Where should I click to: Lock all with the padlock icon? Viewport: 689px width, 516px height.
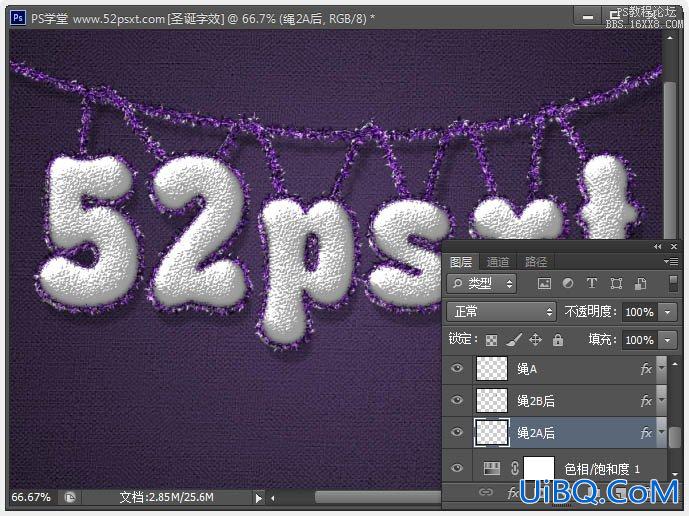click(558, 340)
